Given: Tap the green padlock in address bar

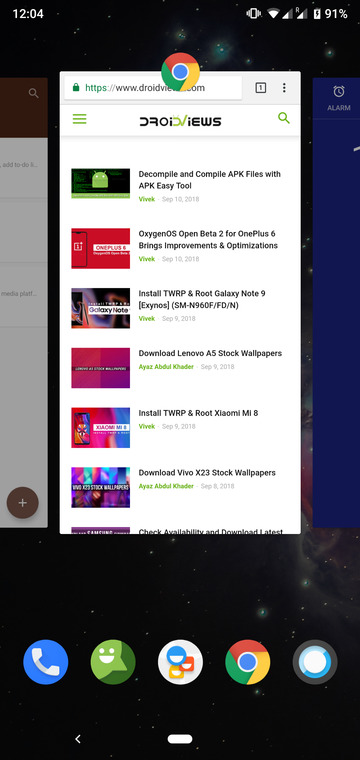Looking at the screenshot, I should pyautogui.click(x=76, y=88).
